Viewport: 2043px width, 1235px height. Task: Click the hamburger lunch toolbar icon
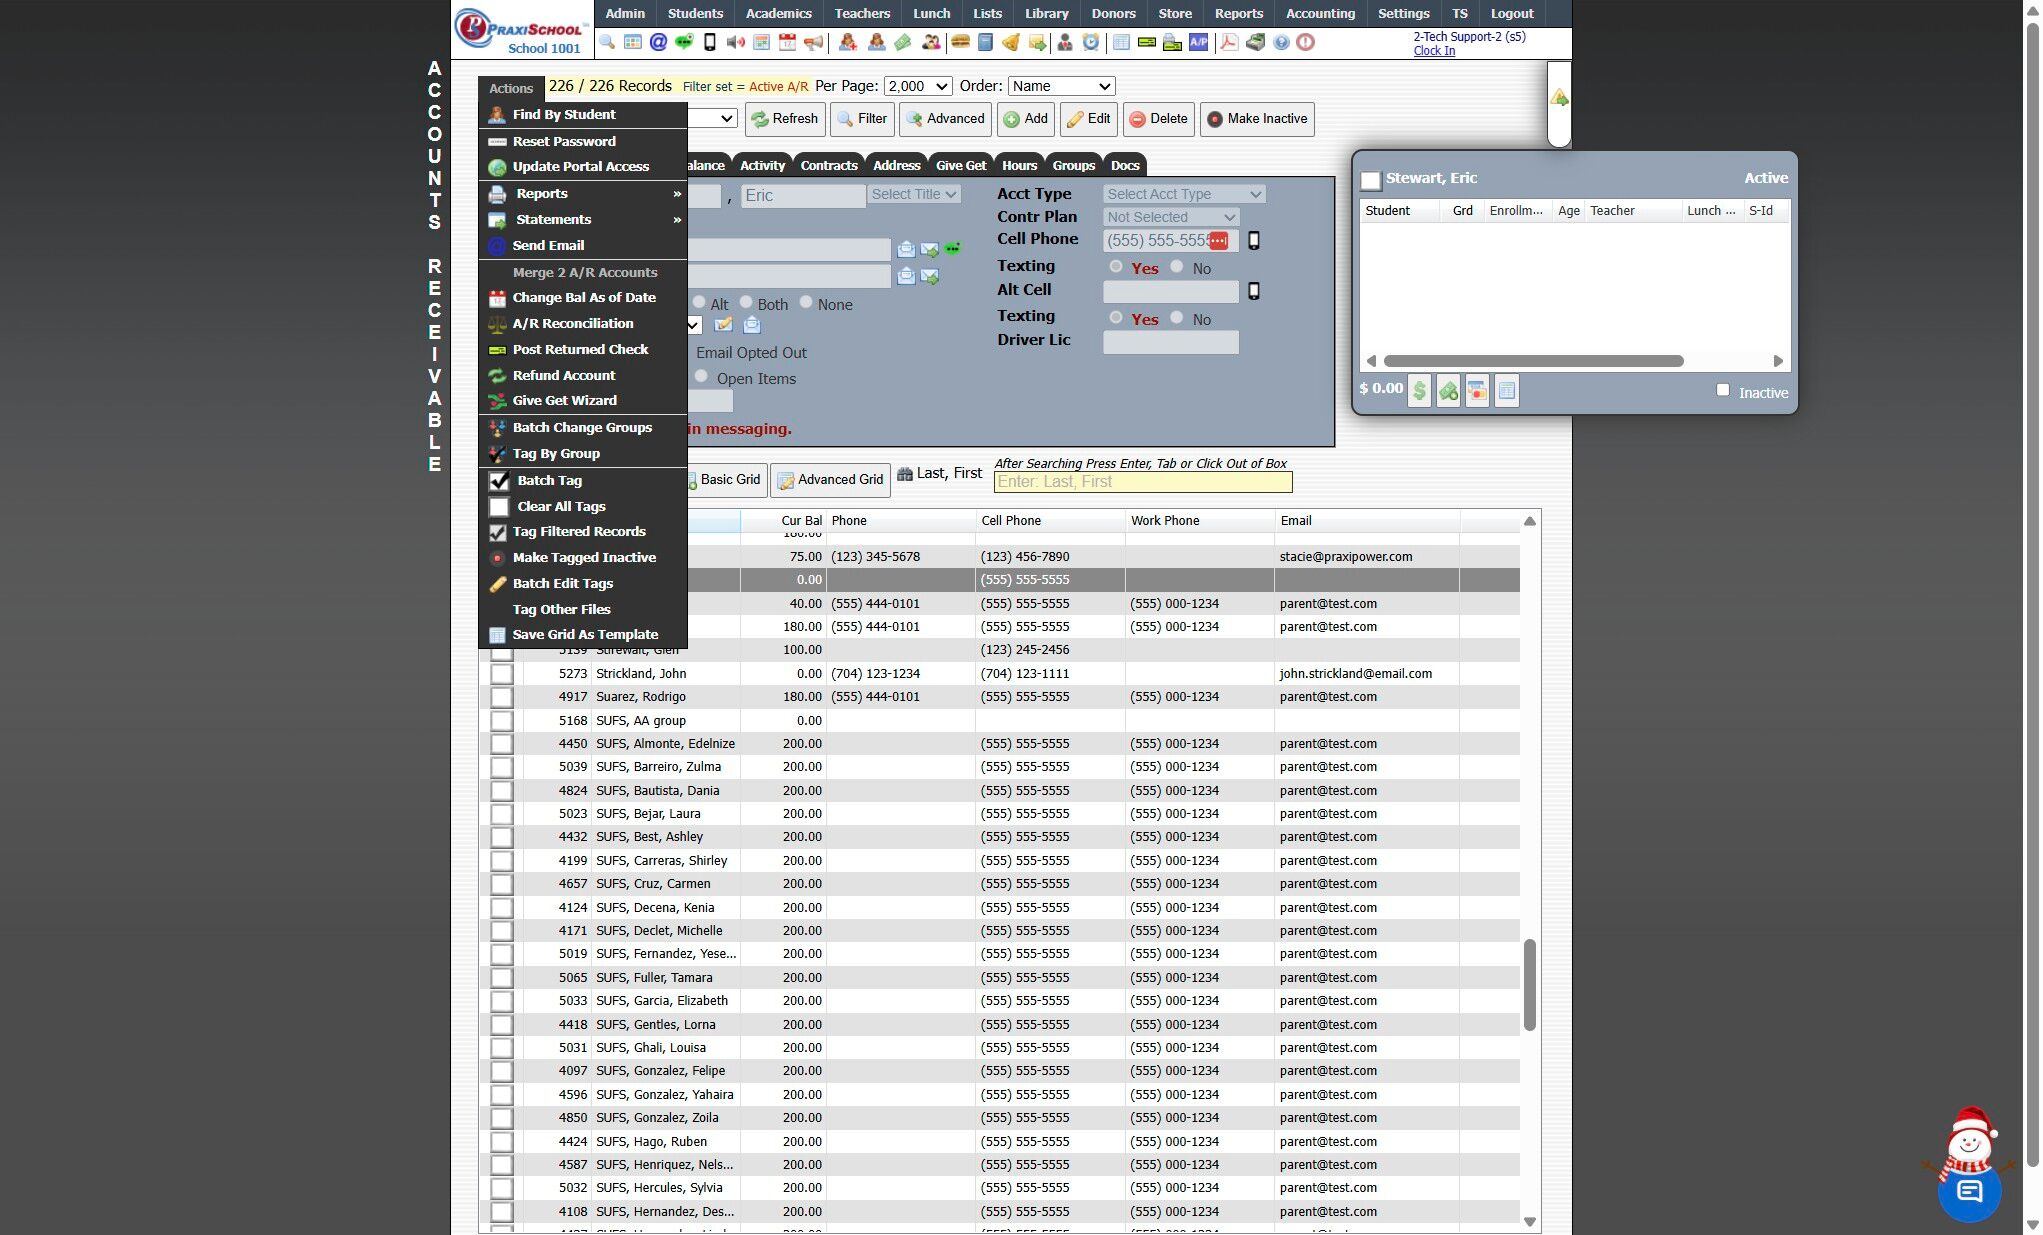[960, 42]
